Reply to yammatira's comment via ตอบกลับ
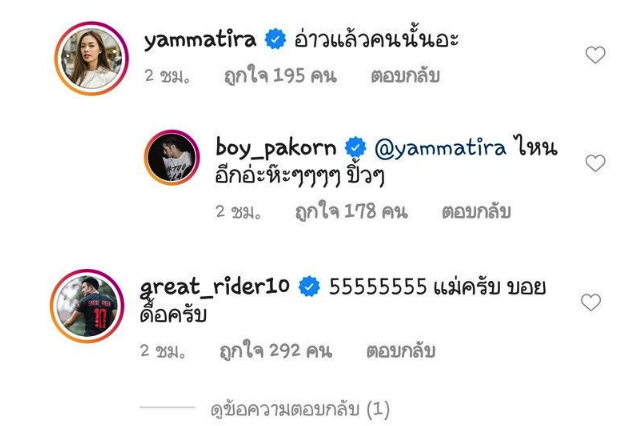637x426 pixels. click(405, 76)
